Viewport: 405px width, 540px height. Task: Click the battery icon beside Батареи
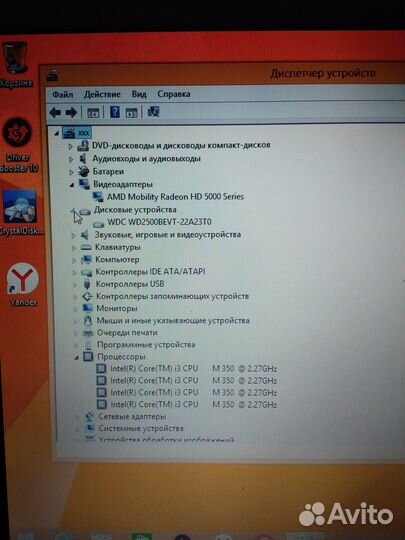click(83, 171)
